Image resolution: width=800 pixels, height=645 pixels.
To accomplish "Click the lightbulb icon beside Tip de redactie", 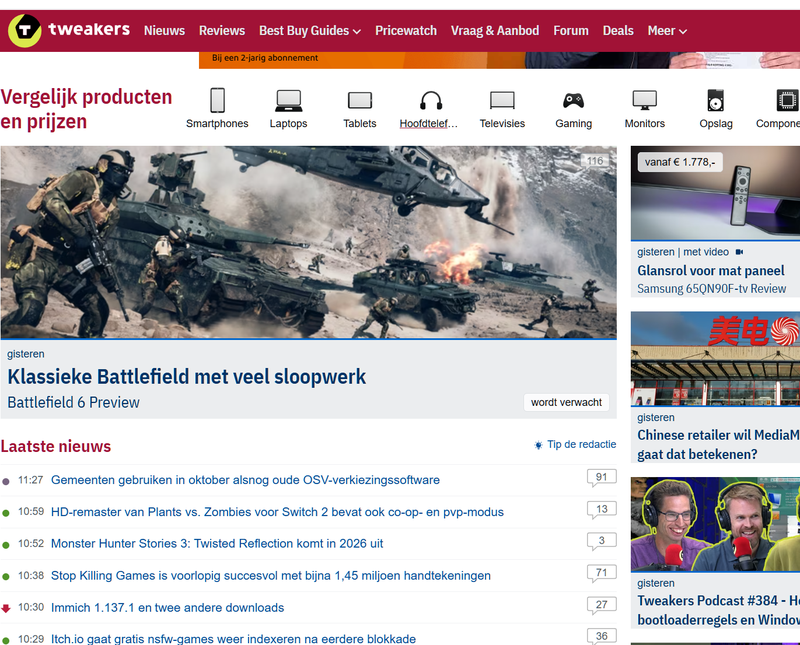I will [538, 445].
